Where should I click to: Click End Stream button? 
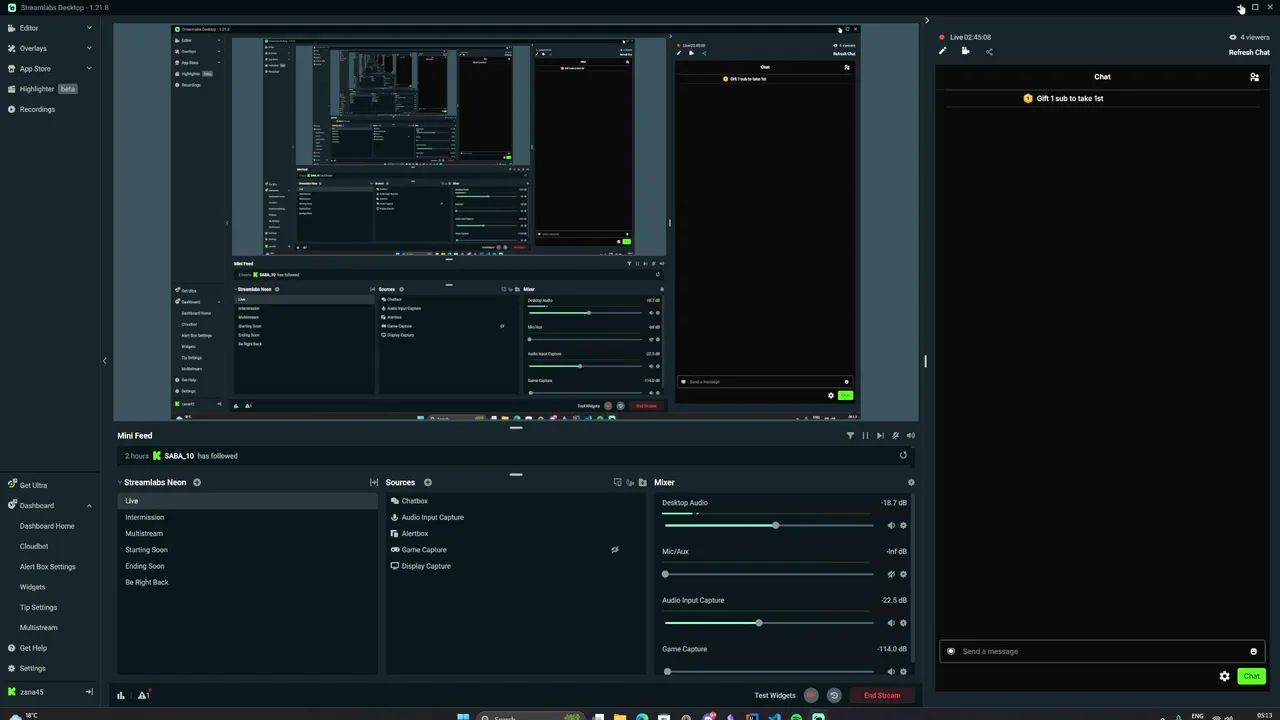coord(882,696)
